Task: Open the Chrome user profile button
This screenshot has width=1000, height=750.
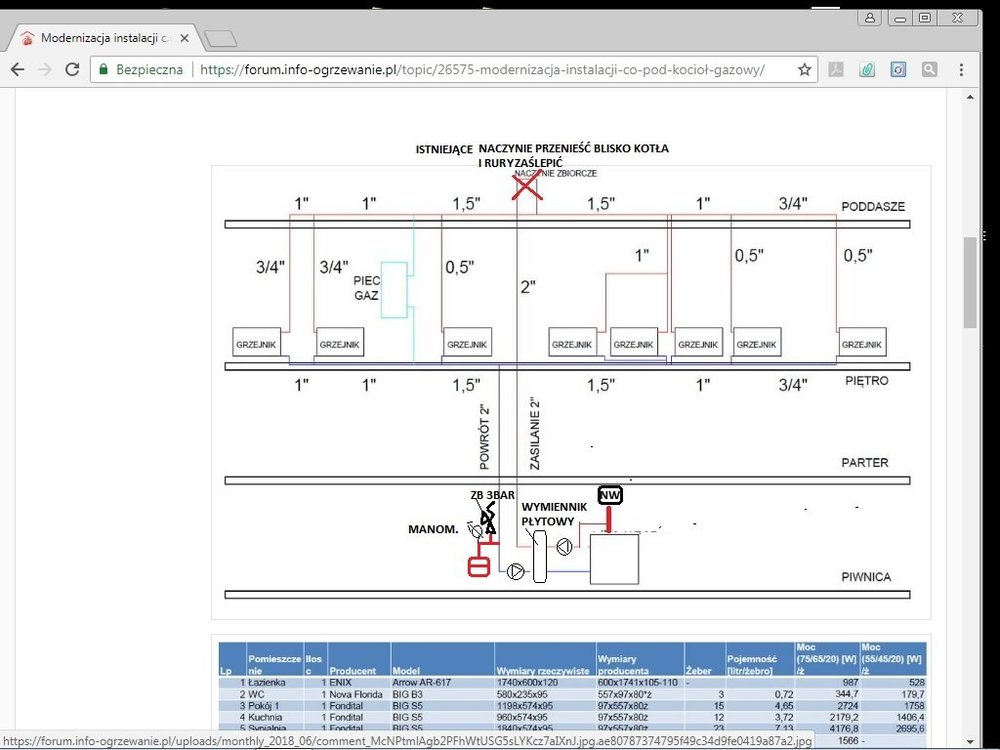Action: [x=870, y=17]
